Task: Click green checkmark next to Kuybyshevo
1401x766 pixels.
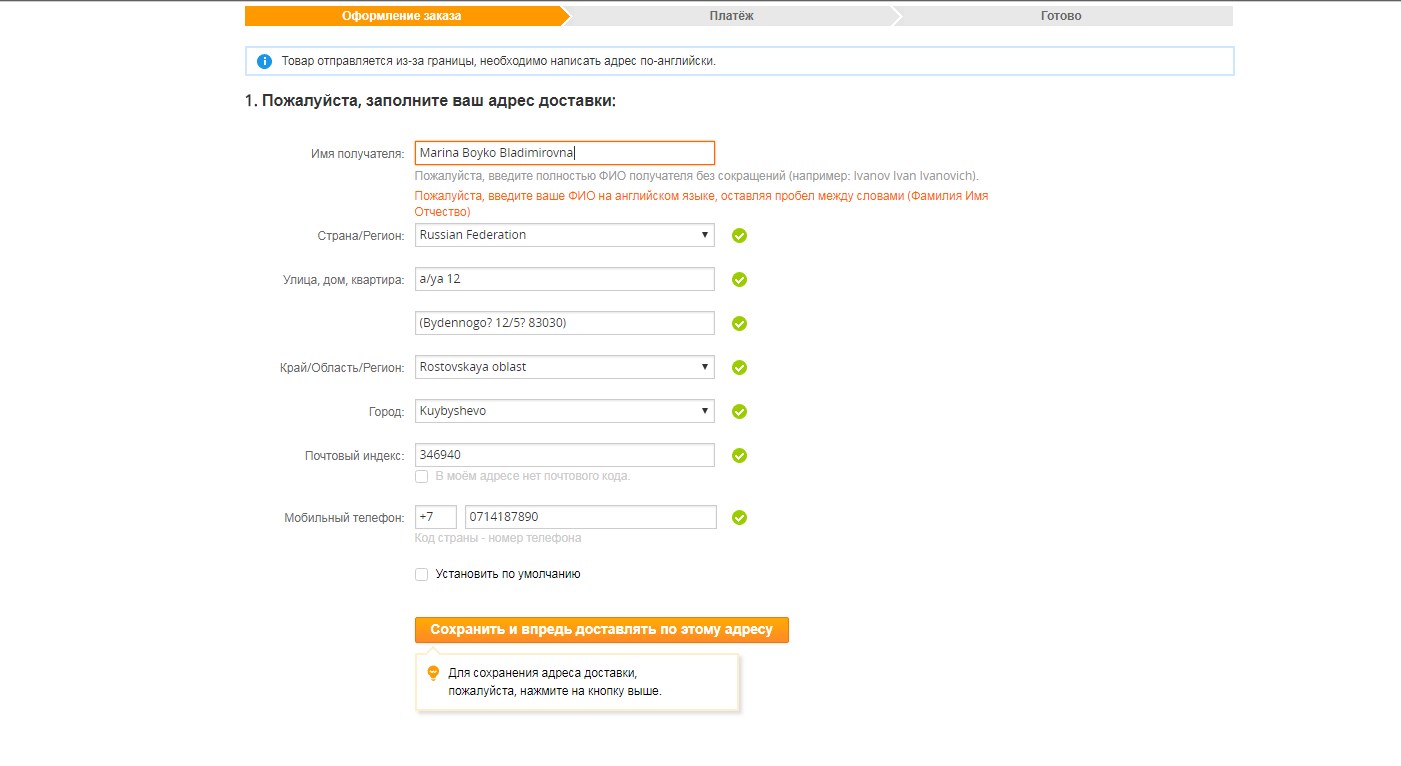Action: pos(739,412)
